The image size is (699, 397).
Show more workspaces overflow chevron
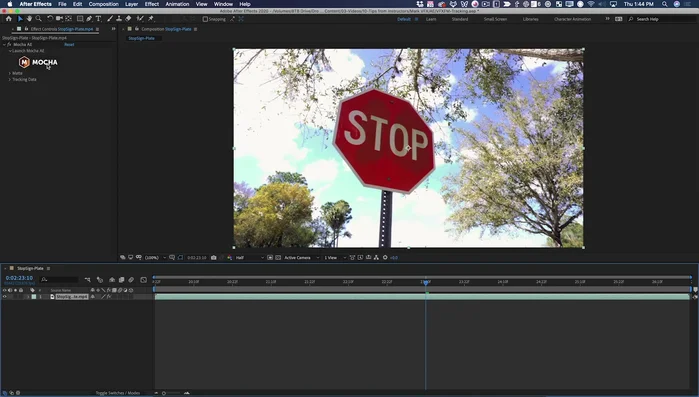click(607, 19)
